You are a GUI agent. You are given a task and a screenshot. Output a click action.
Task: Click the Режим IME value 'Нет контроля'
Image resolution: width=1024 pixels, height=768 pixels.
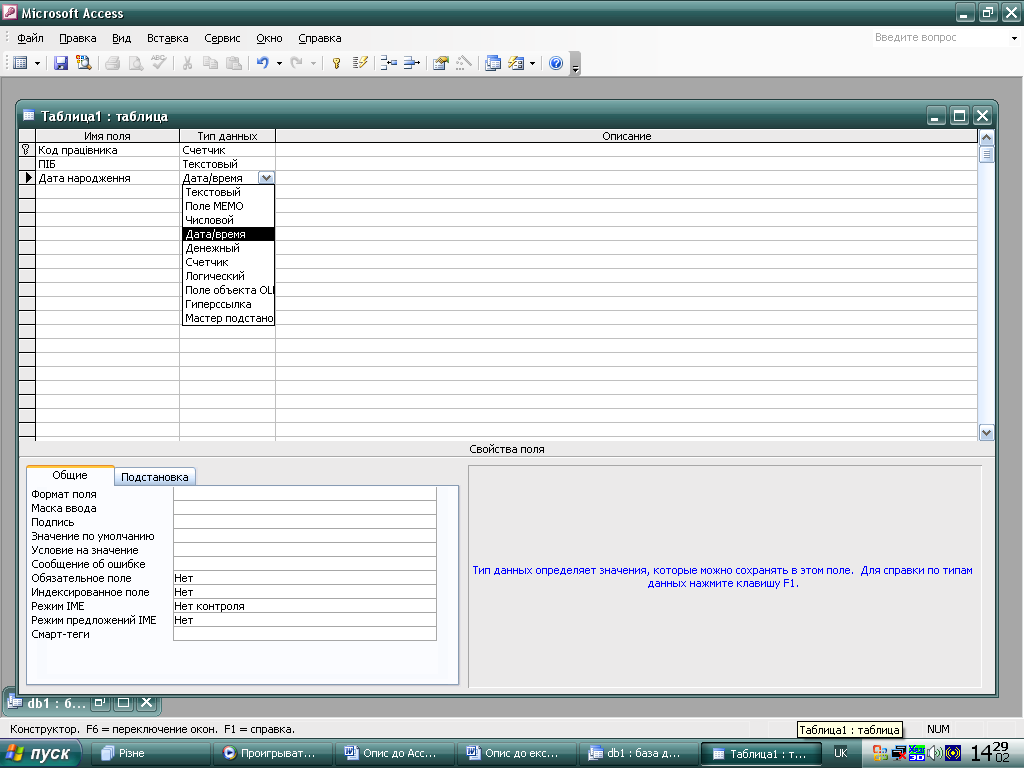(304, 606)
